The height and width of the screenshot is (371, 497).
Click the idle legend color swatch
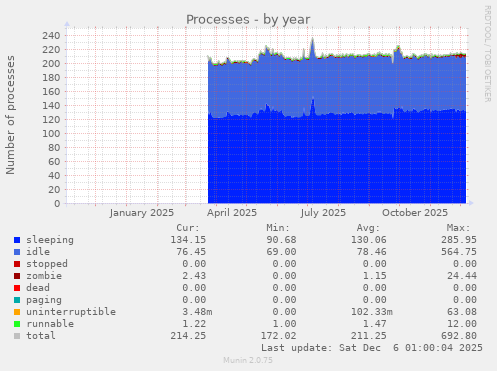pos(17,252)
